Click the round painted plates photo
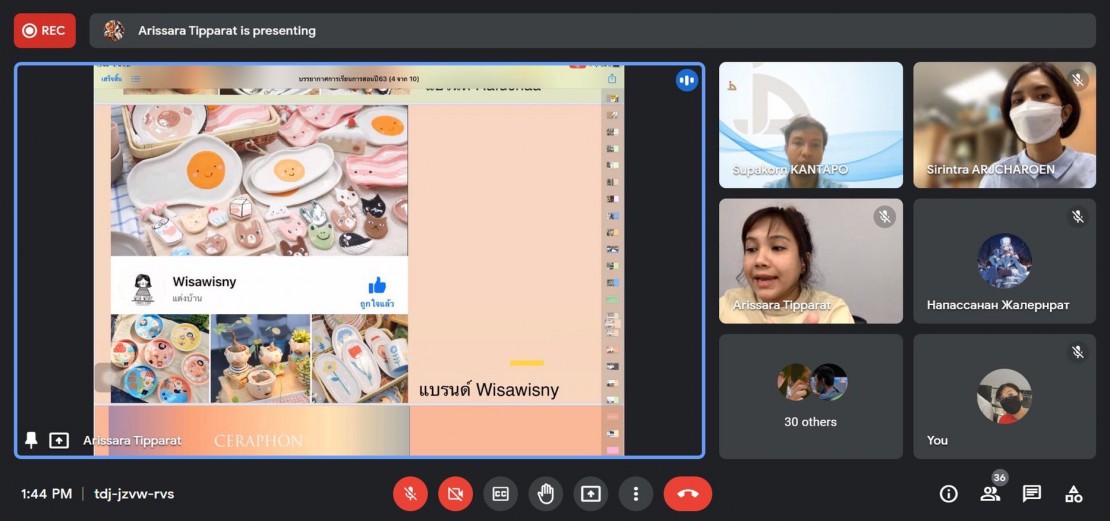This screenshot has width=1110, height=521. pos(160,359)
